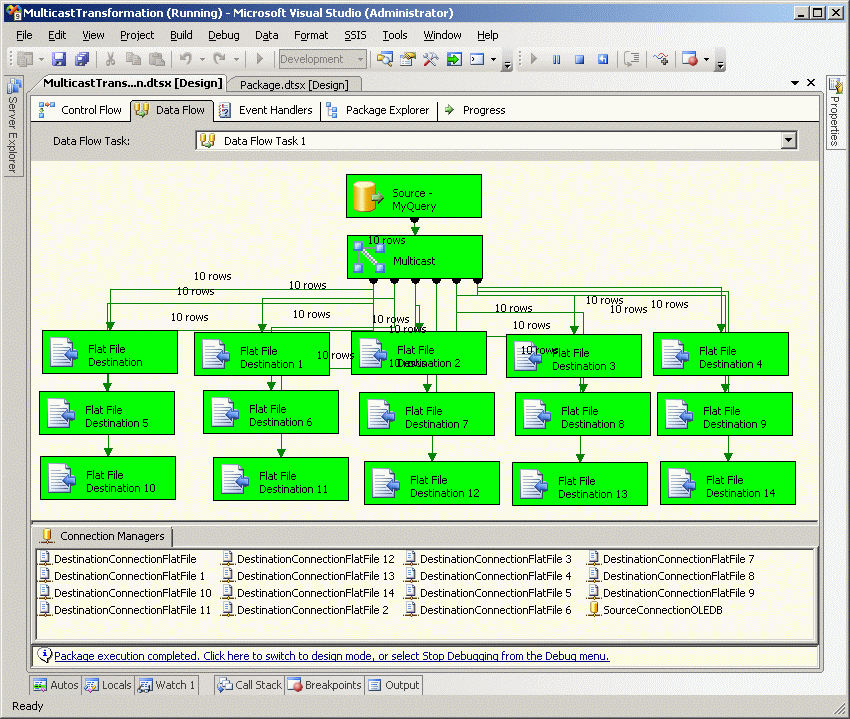This screenshot has height=719, width=850.
Task: Open the Development configuration dropdown
Action: (359, 60)
